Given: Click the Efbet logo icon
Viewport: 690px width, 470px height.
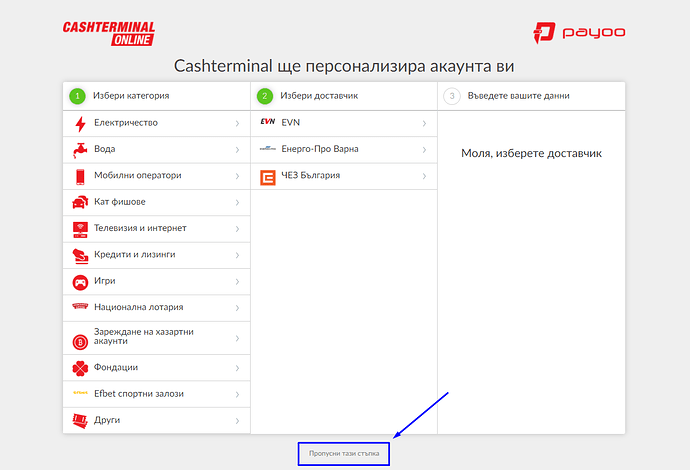Looking at the screenshot, I should 81,393.
